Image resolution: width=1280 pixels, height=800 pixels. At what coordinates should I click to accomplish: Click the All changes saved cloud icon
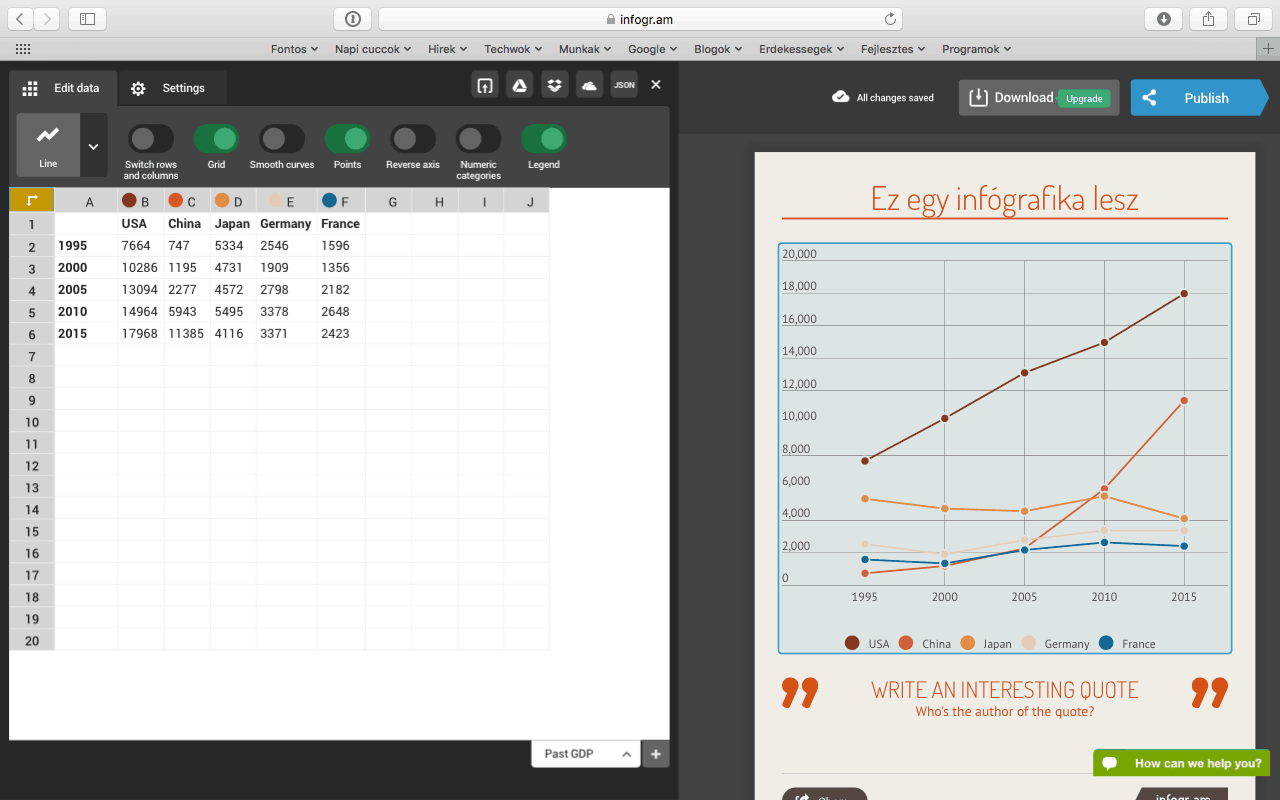tap(841, 97)
